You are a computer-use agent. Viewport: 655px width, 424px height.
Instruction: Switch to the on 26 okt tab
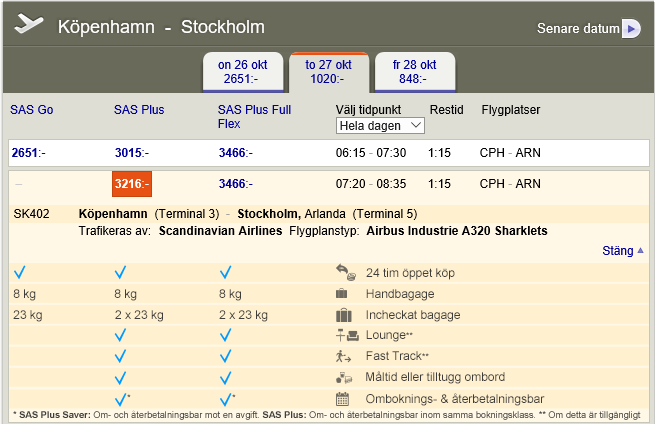243,72
